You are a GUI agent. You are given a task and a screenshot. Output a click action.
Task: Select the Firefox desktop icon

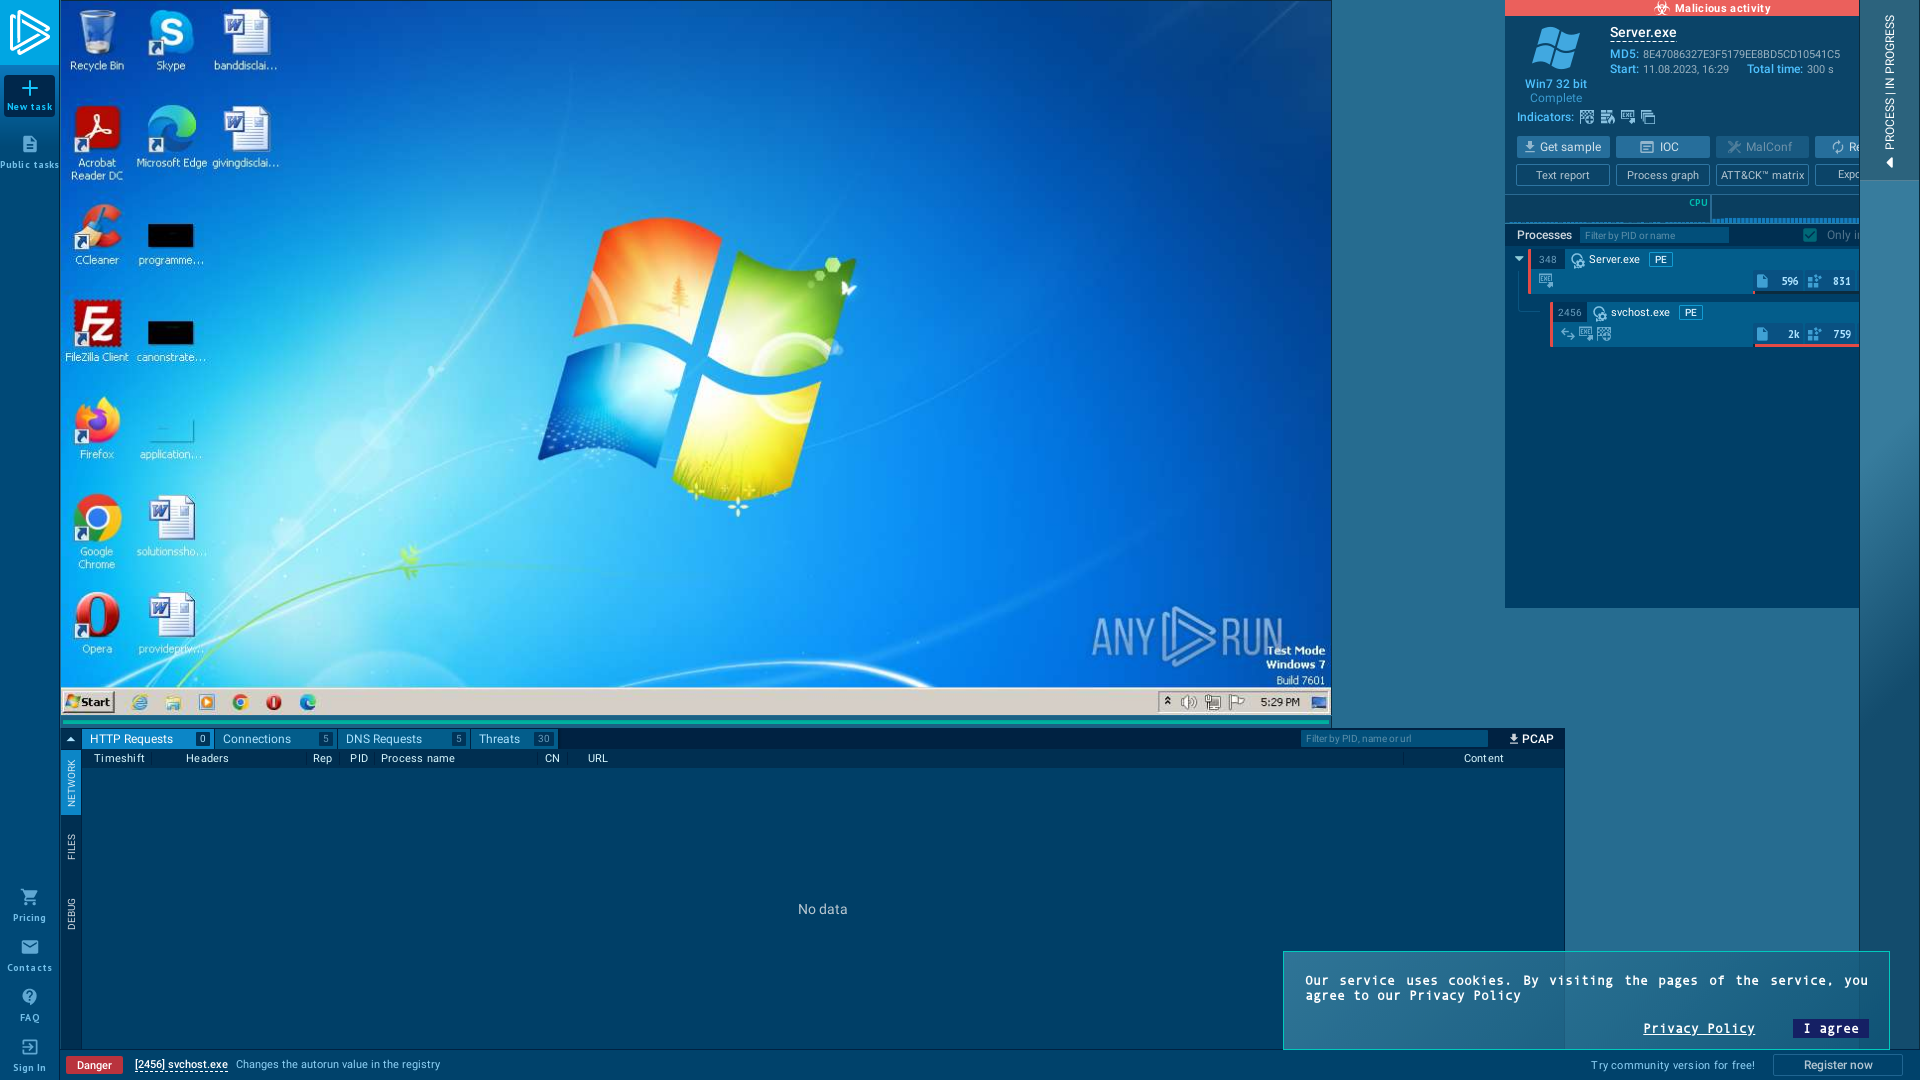click(x=97, y=428)
